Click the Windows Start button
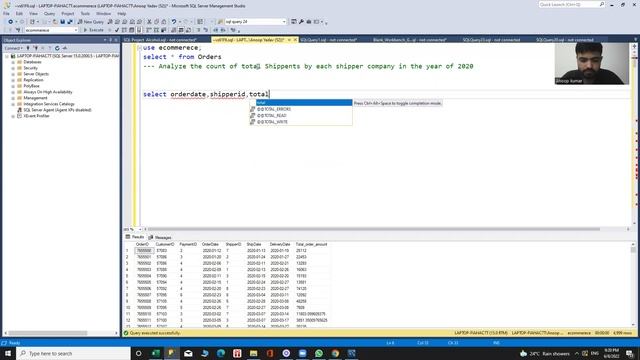Viewport: 640px width, 360px height. pyautogui.click(x=8, y=353)
